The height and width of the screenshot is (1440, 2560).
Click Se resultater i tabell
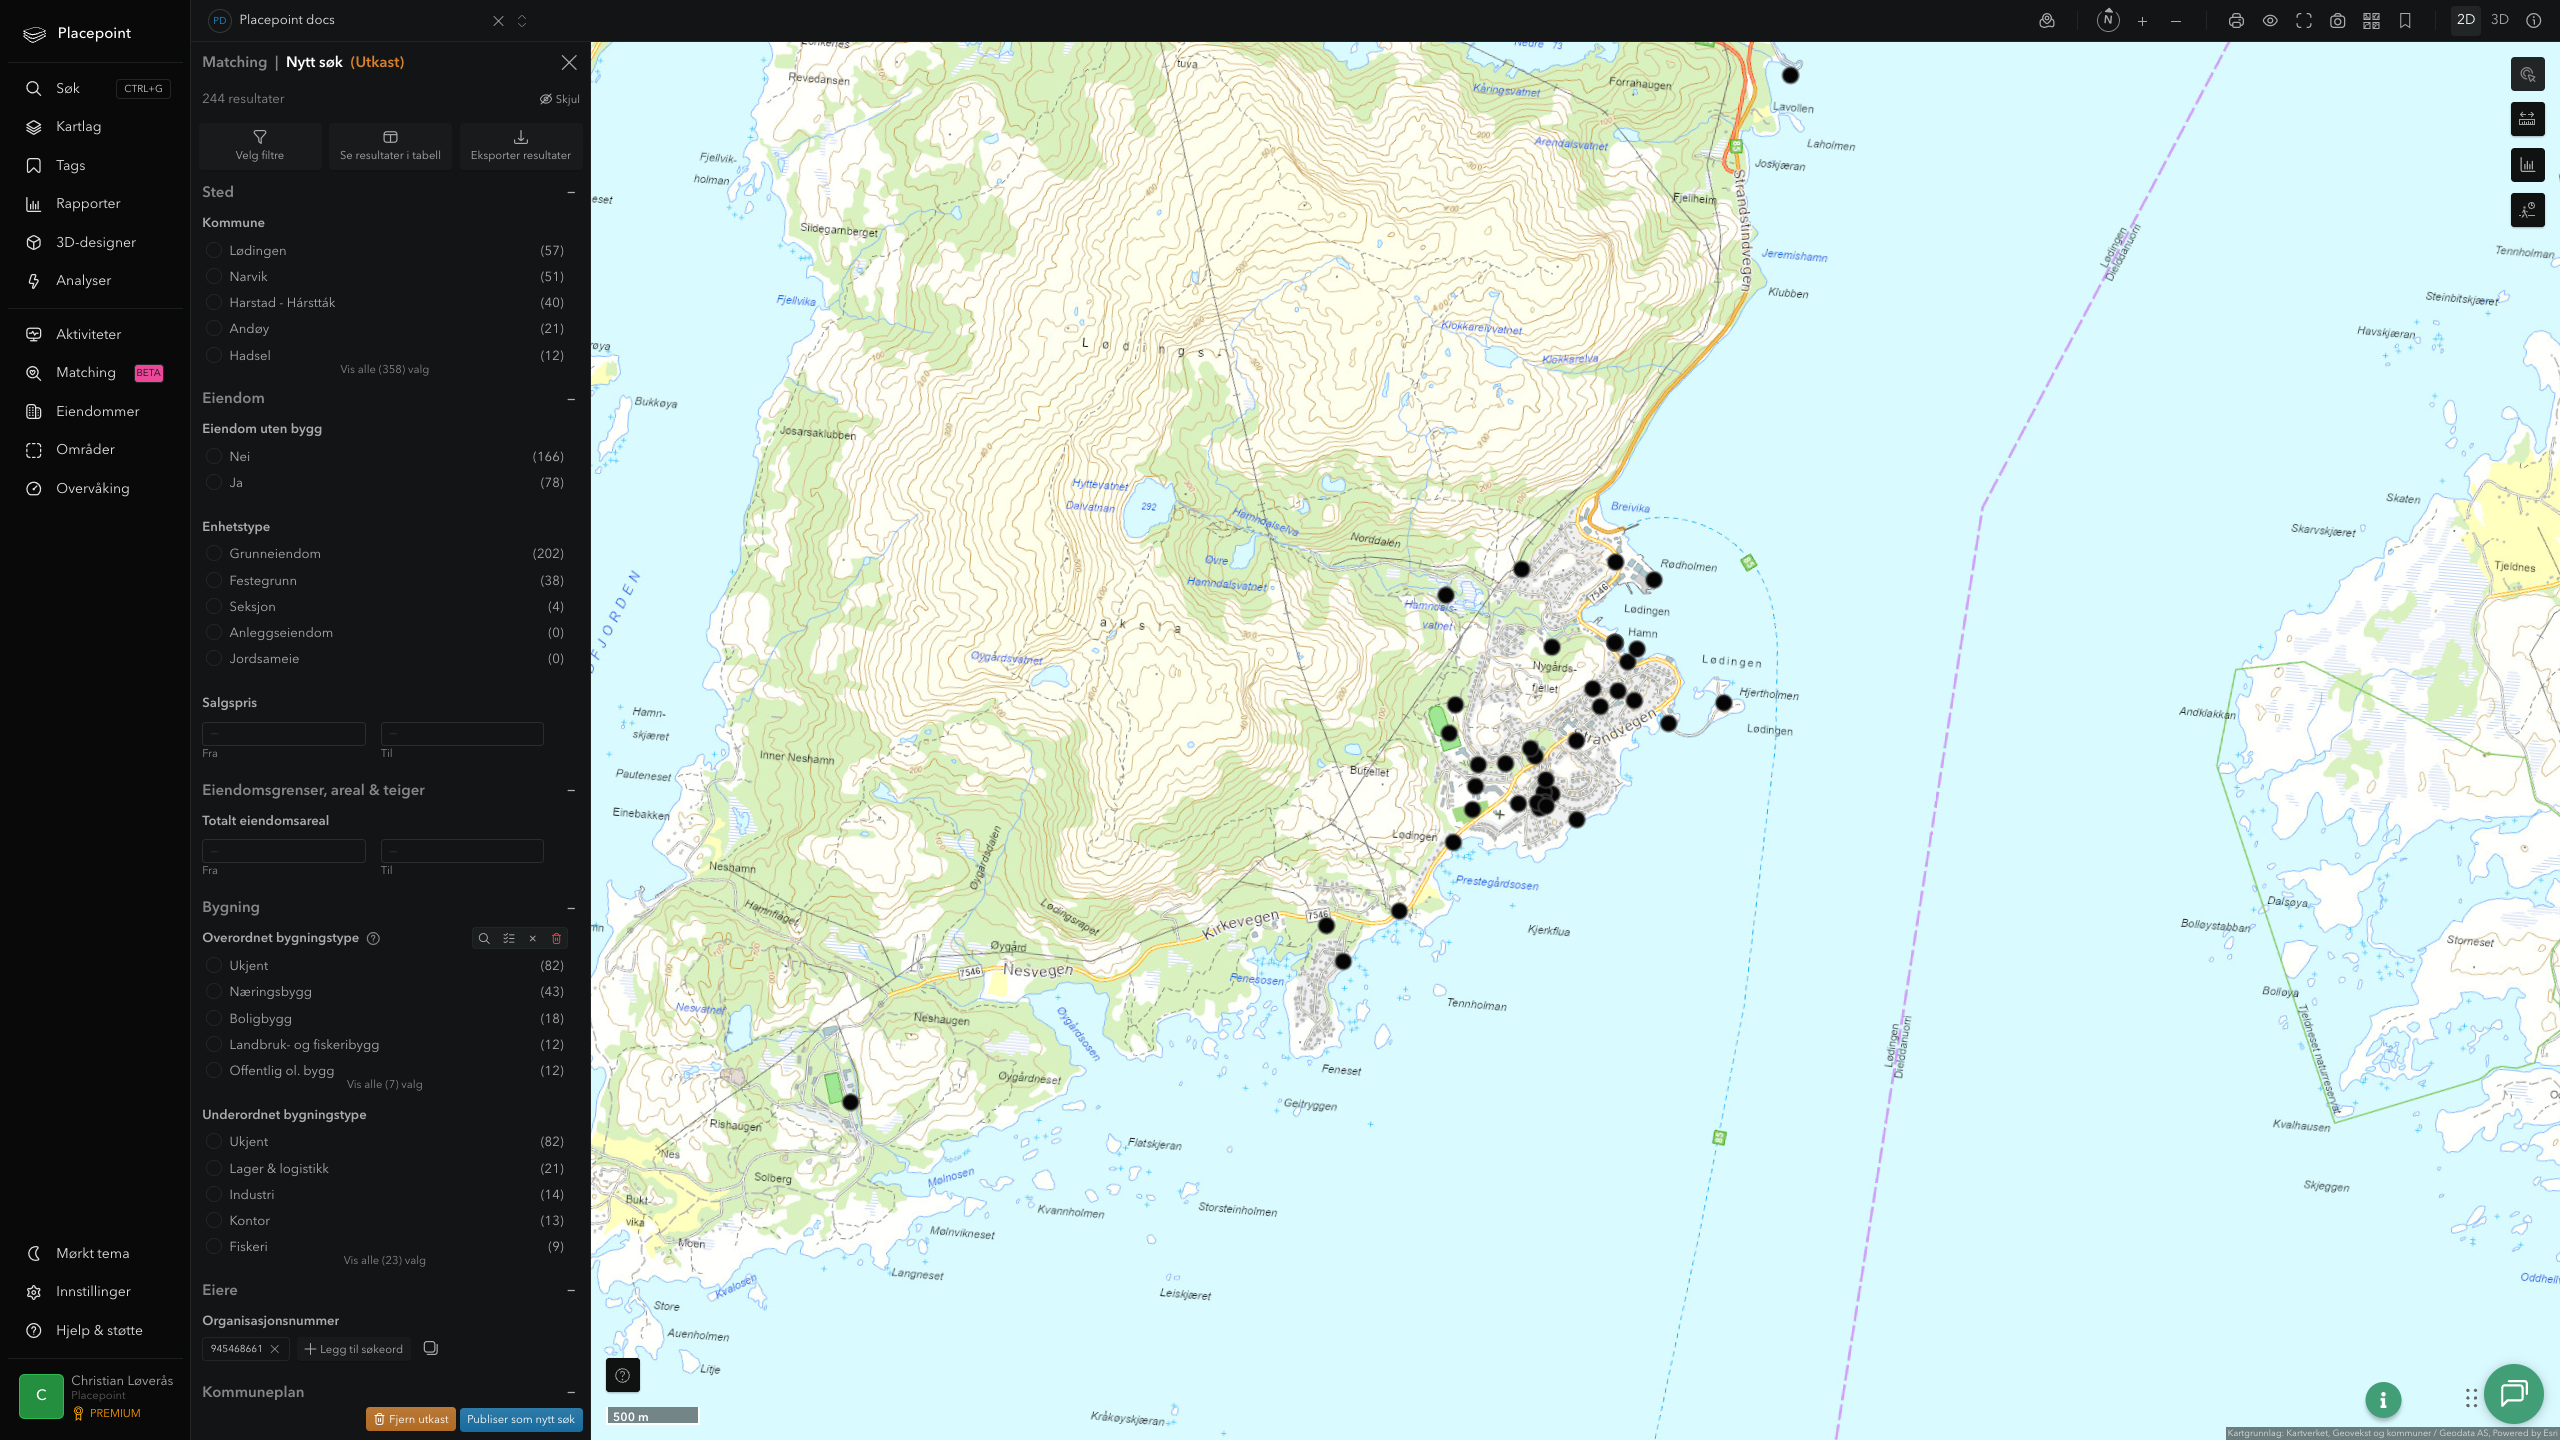(x=390, y=146)
